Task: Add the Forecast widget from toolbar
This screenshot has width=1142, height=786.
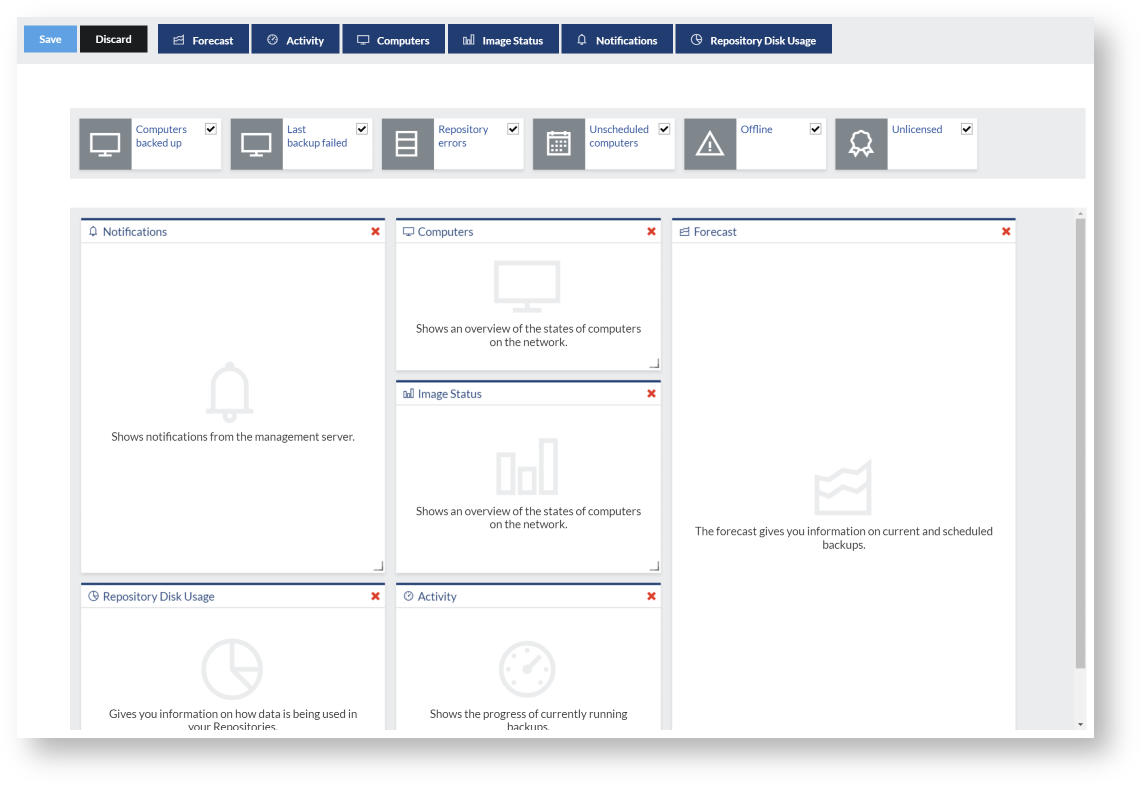Action: 203,40
